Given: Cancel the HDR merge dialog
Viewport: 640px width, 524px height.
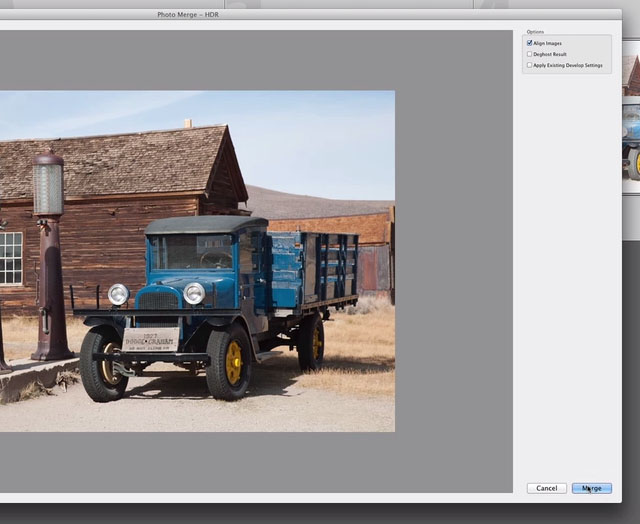Looking at the screenshot, I should tap(547, 488).
